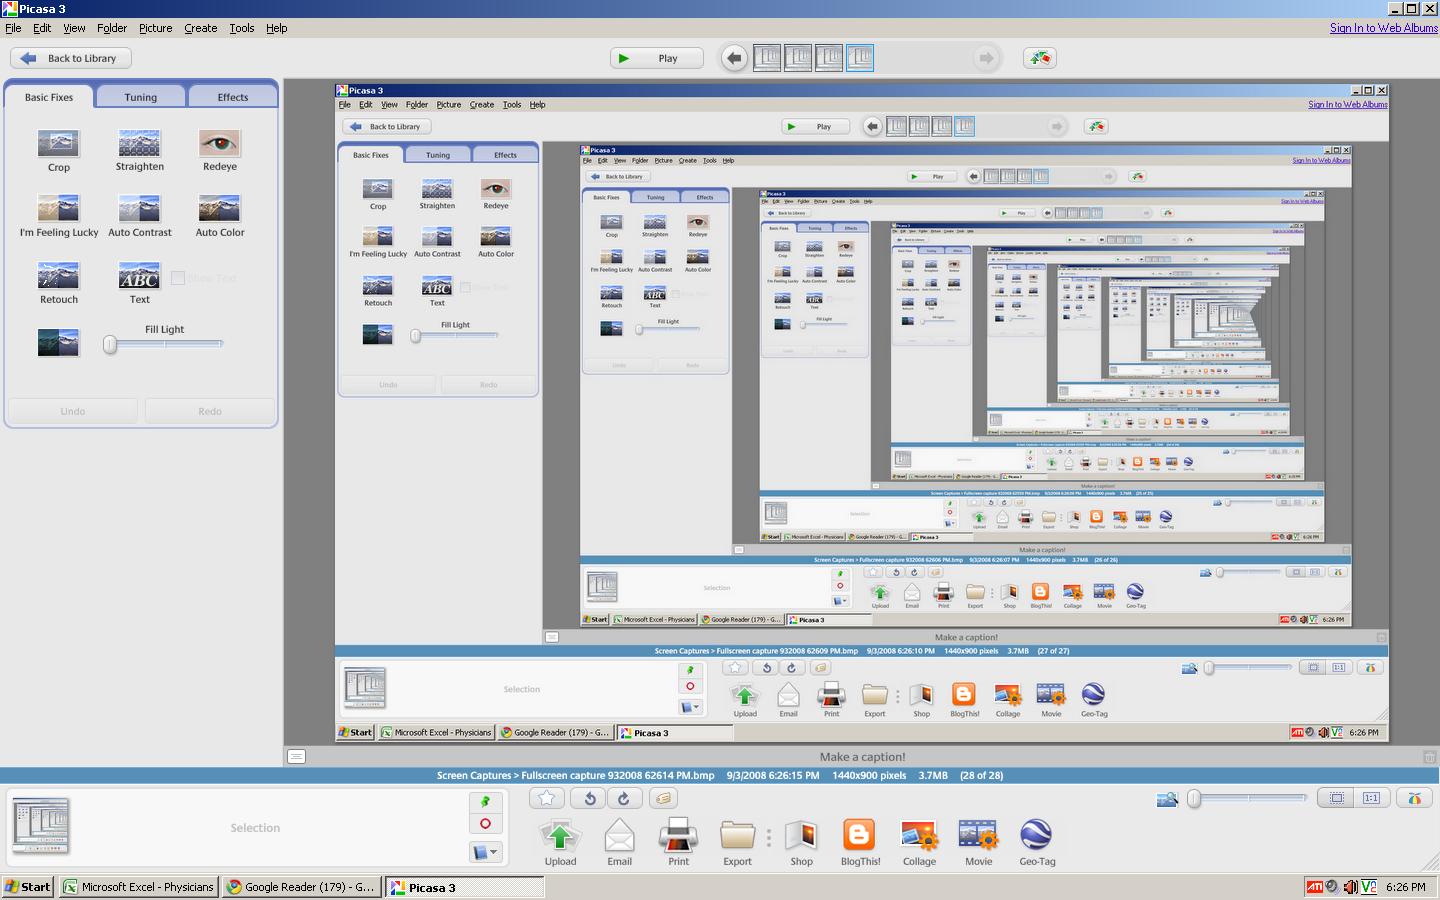Go Back to Library
This screenshot has width=1440, height=900.
tap(70, 58)
